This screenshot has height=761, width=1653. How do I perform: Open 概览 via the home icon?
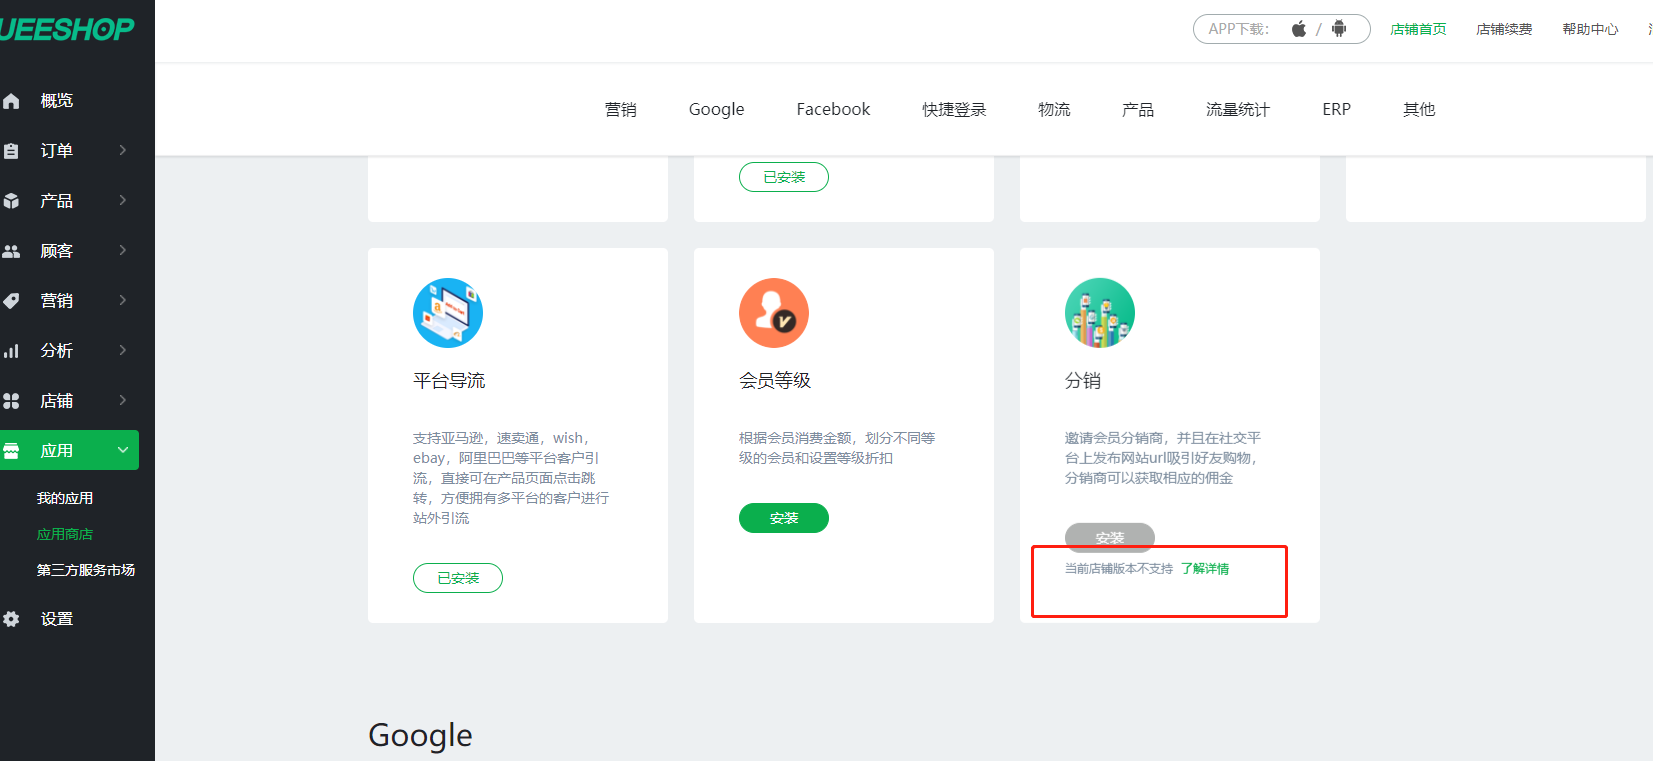point(12,101)
